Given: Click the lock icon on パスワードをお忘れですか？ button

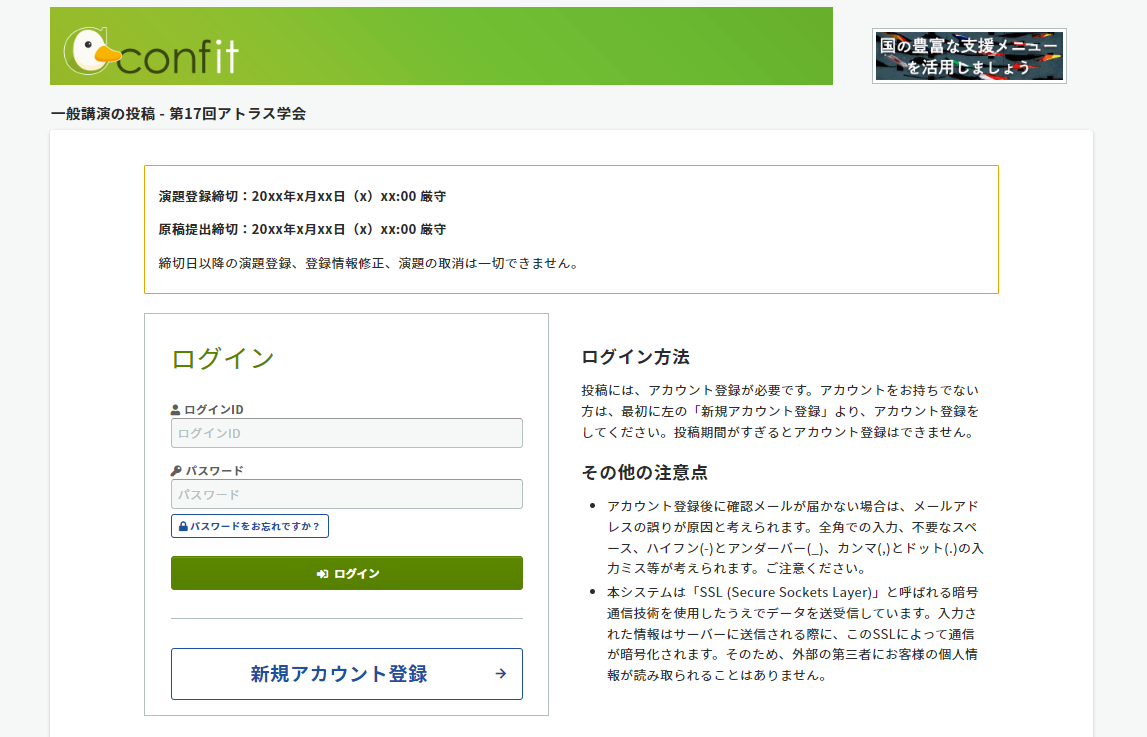Looking at the screenshot, I should 182,525.
